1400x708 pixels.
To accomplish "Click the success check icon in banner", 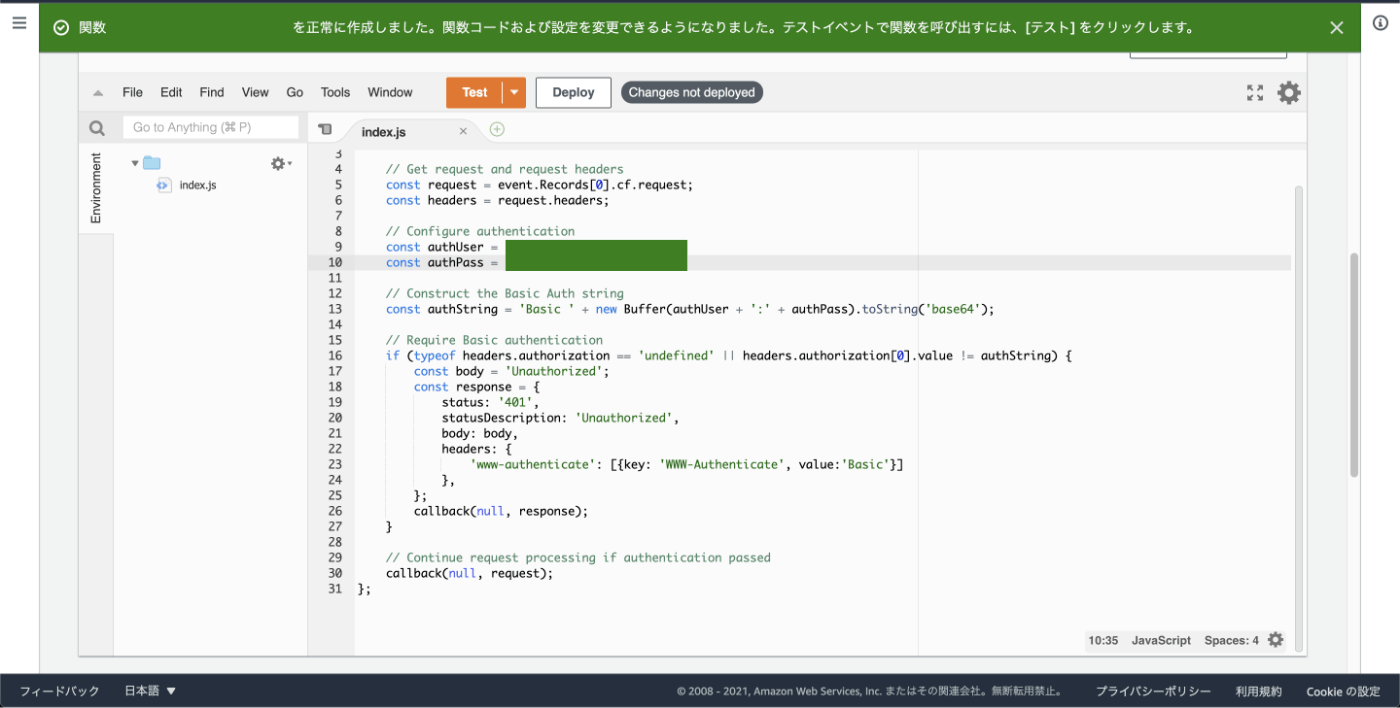I will click(x=61, y=28).
